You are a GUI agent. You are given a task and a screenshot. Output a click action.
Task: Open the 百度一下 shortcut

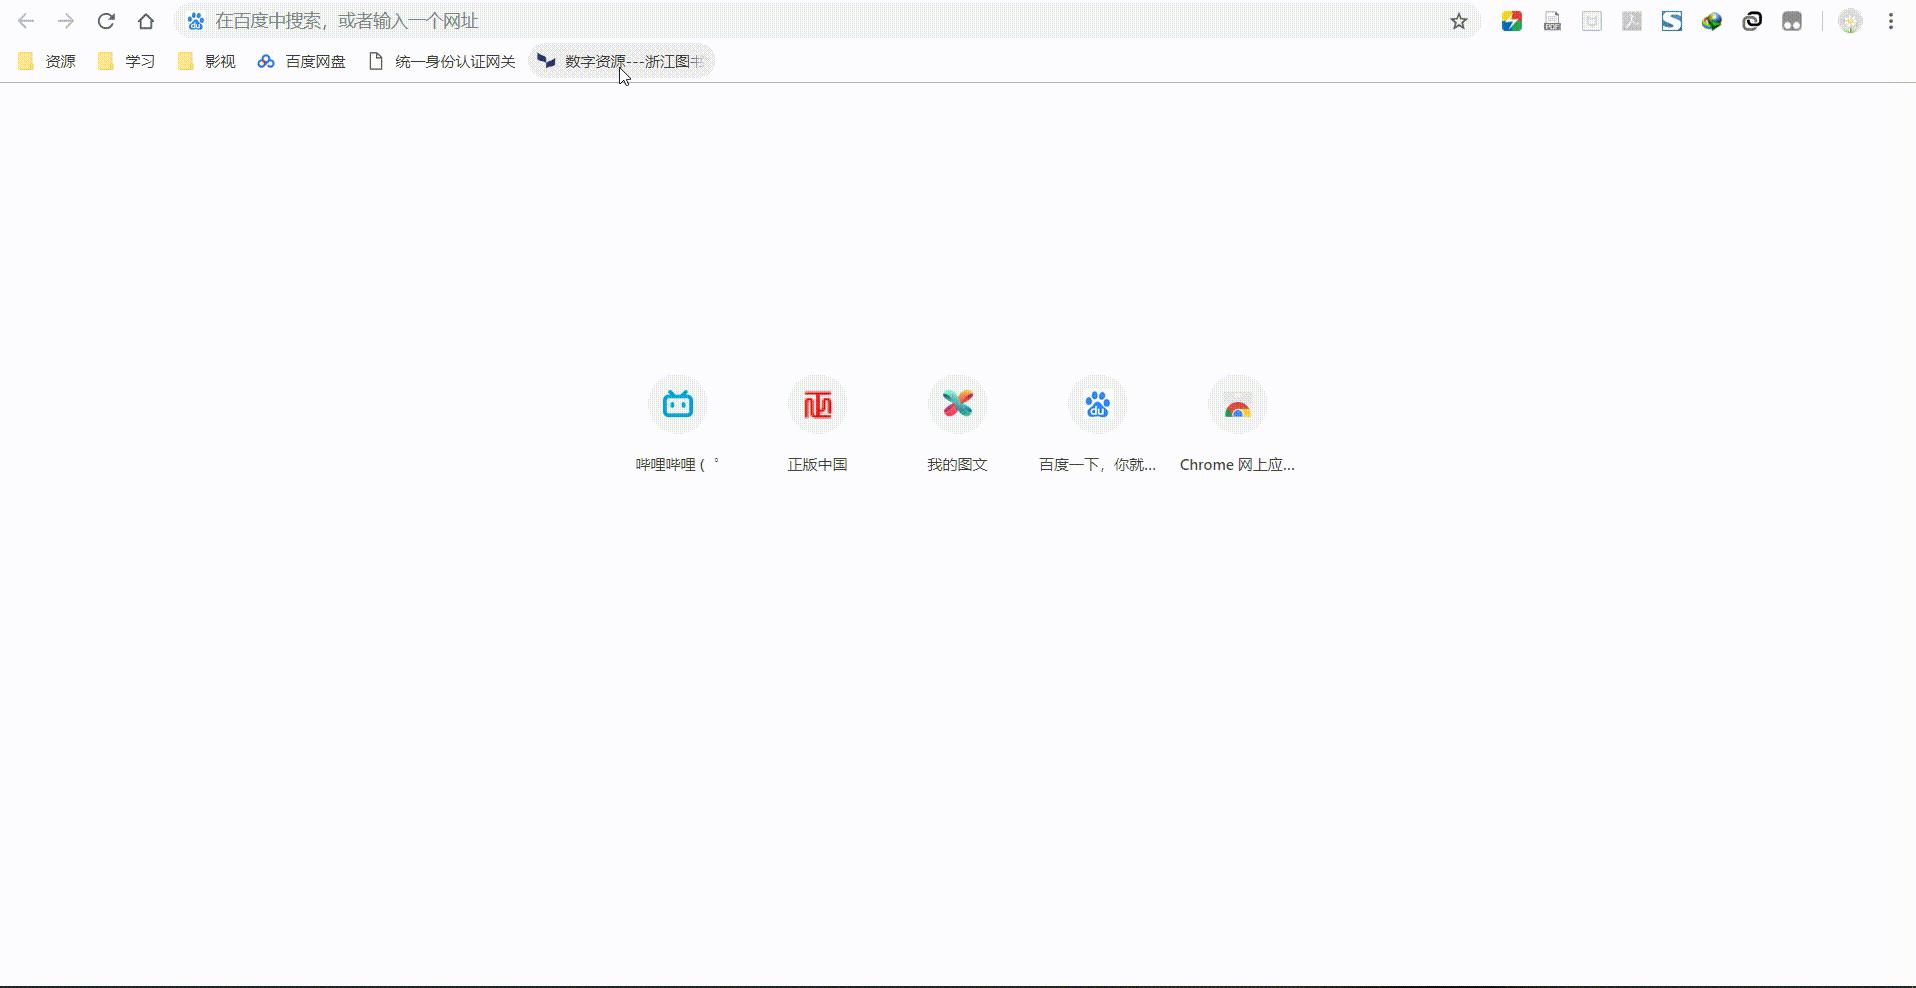click(1097, 405)
